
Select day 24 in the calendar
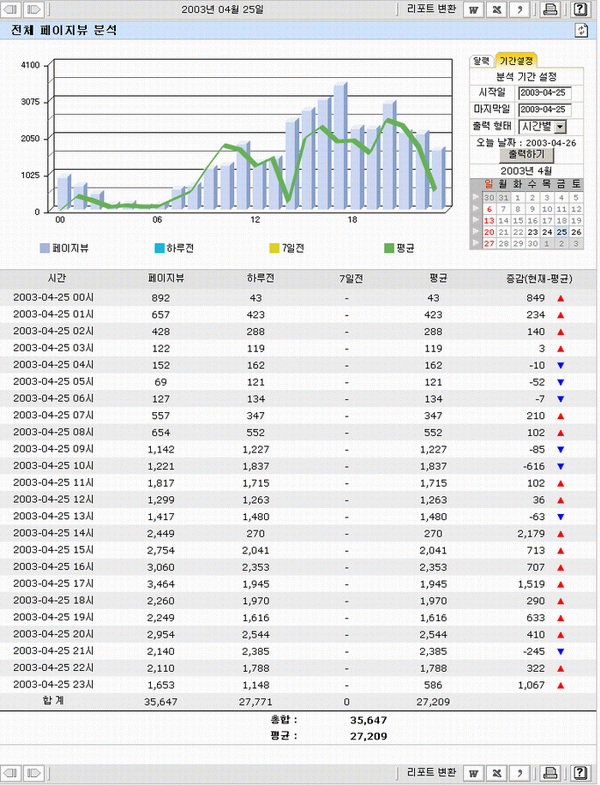[x=546, y=232]
